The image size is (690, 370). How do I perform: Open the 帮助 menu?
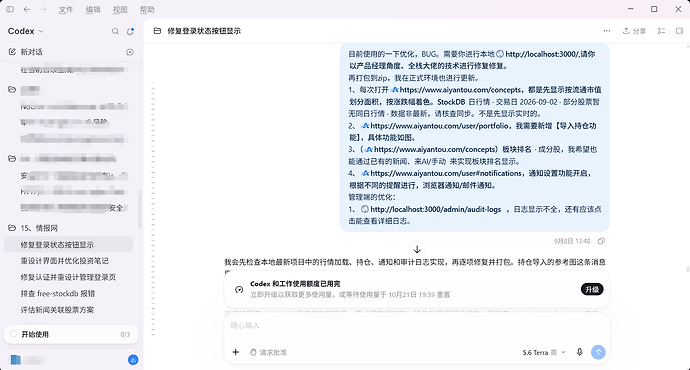[x=147, y=10]
